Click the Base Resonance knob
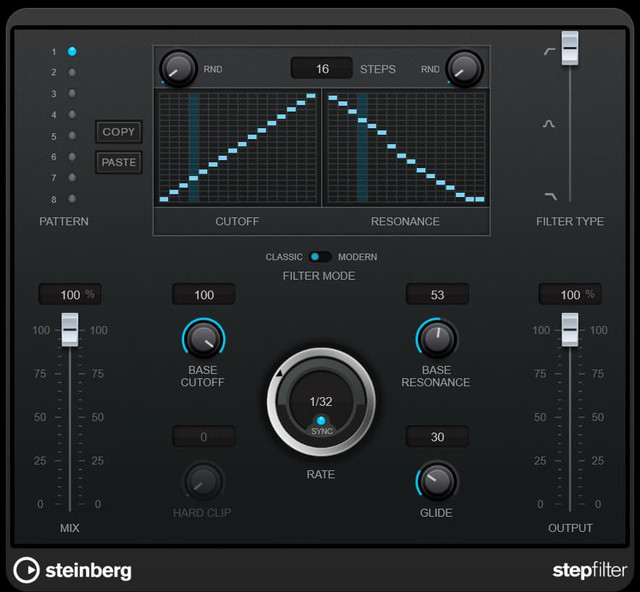Image resolution: width=640 pixels, height=592 pixels. pyautogui.click(x=437, y=338)
